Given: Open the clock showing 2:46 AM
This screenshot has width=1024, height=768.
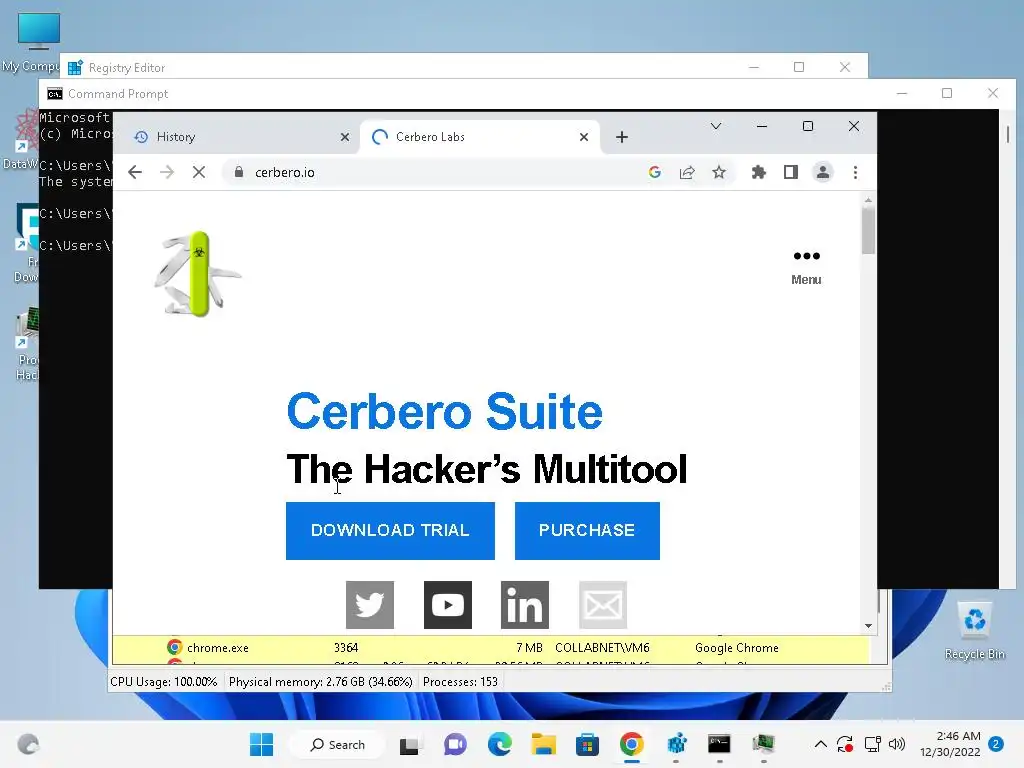Looking at the screenshot, I should pos(950,744).
